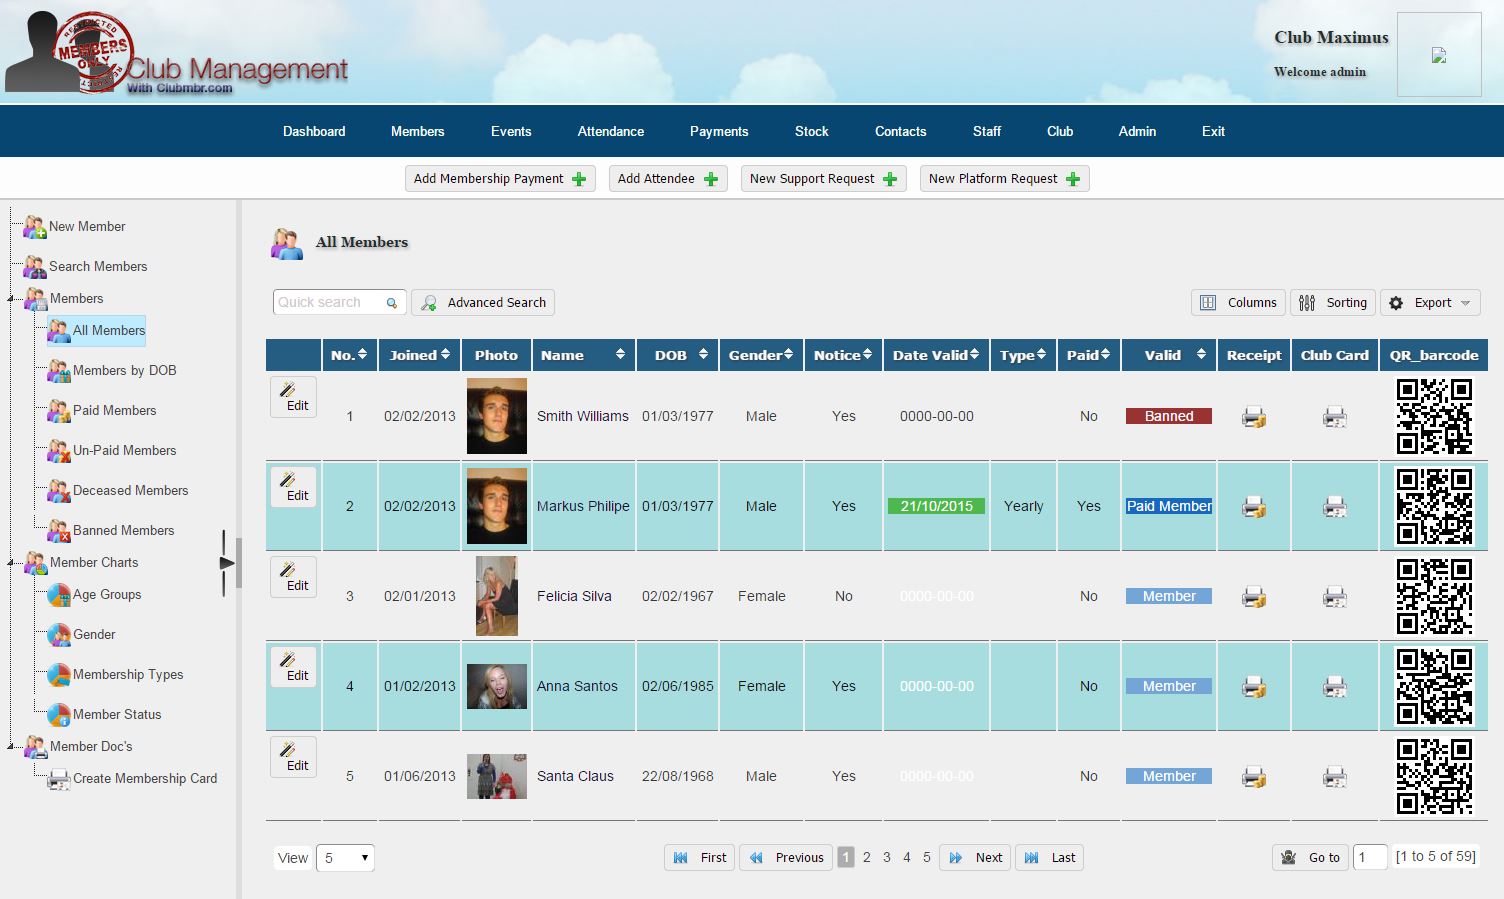1504x899 pixels.
Task: Click the Paid Member status label
Action: [1169, 507]
